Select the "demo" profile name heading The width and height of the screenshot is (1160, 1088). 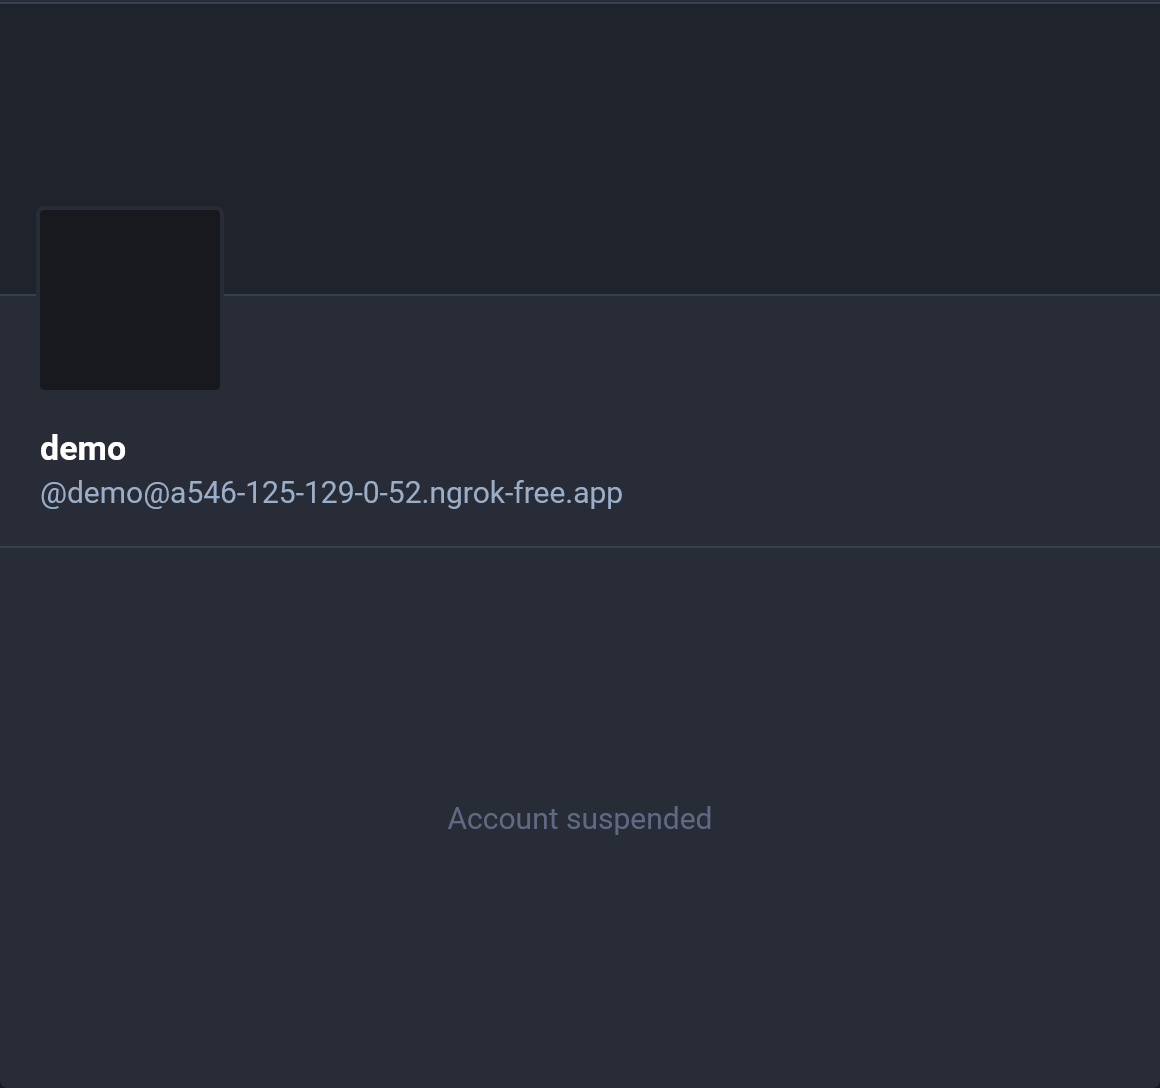83,449
